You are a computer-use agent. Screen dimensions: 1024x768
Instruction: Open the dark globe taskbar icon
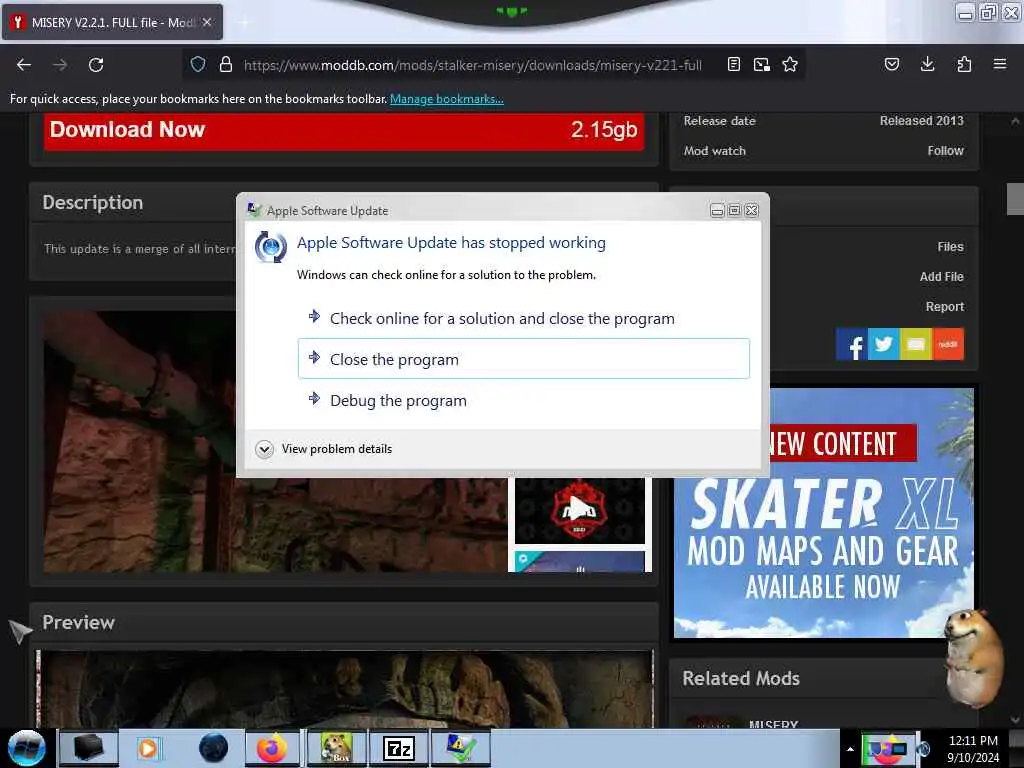point(214,748)
